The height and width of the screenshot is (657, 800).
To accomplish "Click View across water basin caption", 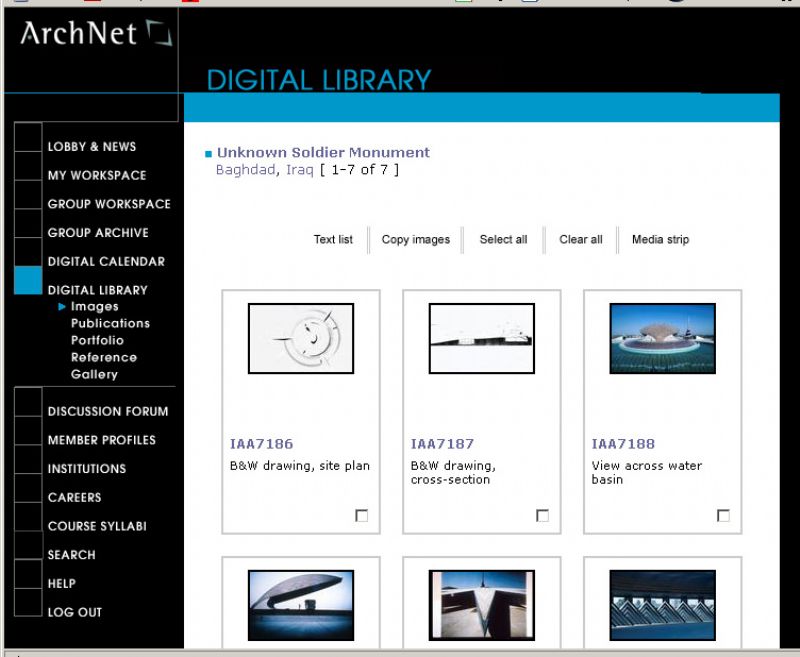I will coord(647,473).
